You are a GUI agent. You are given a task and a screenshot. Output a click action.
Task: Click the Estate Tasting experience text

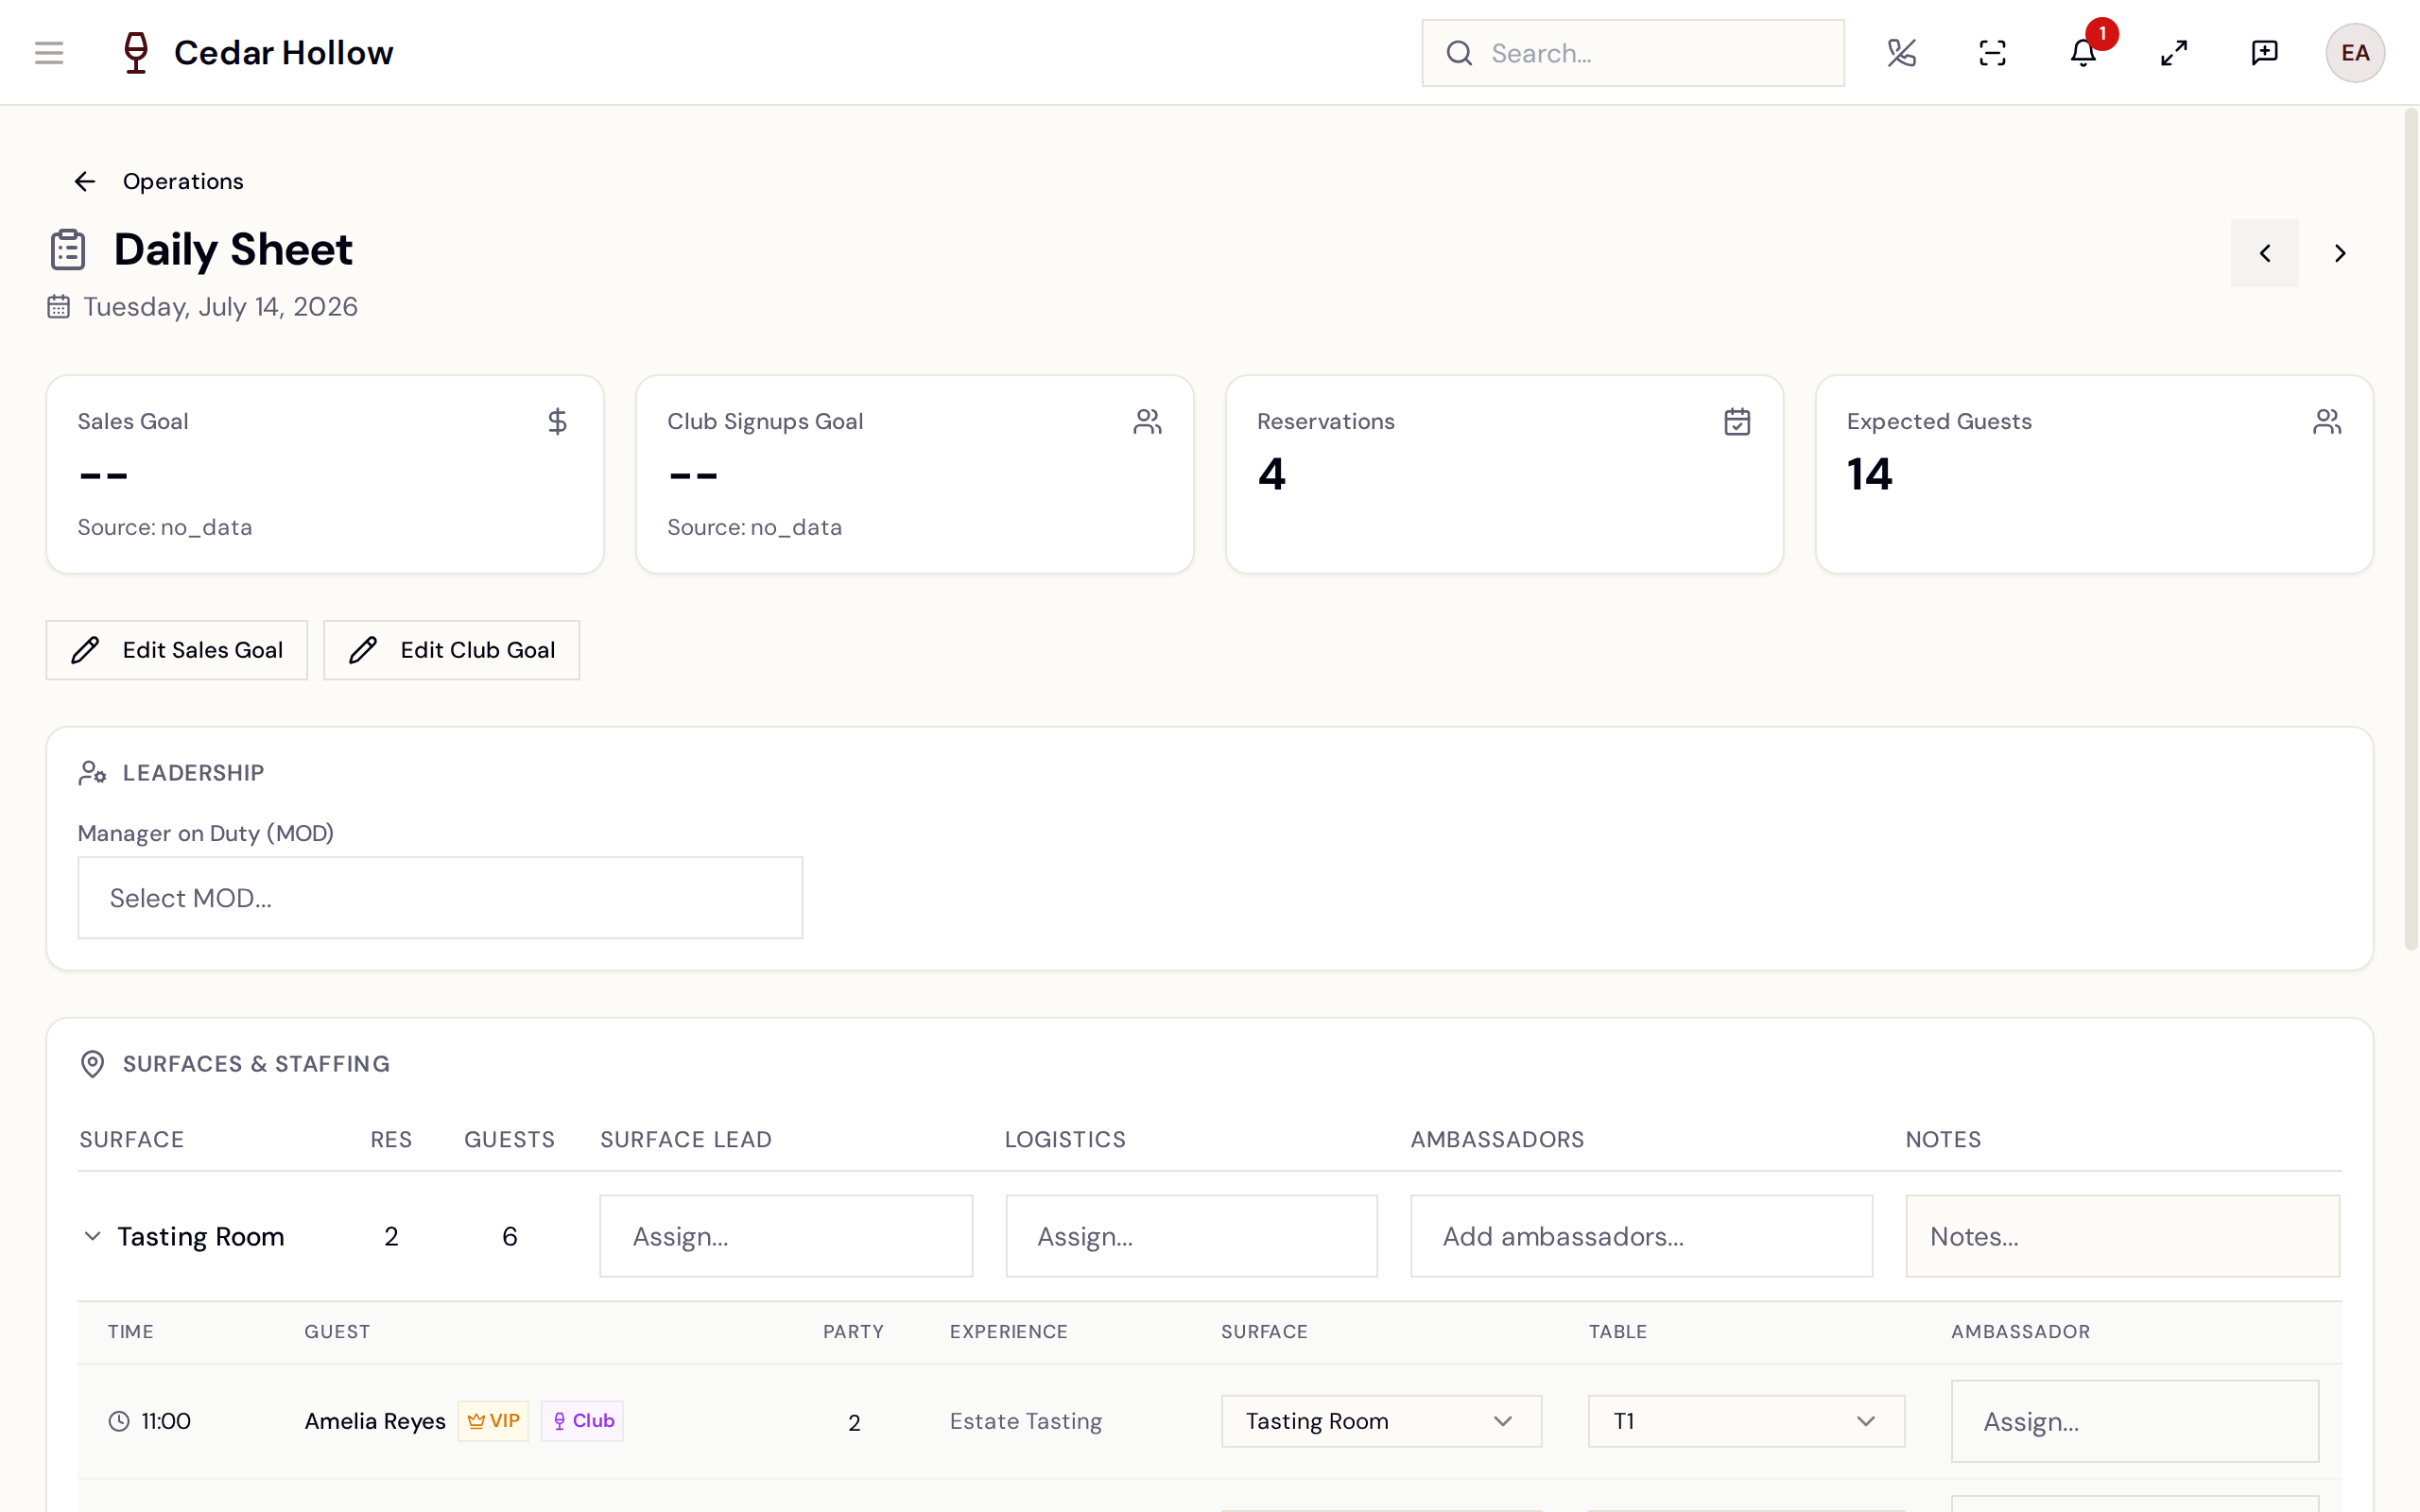(x=1026, y=1421)
